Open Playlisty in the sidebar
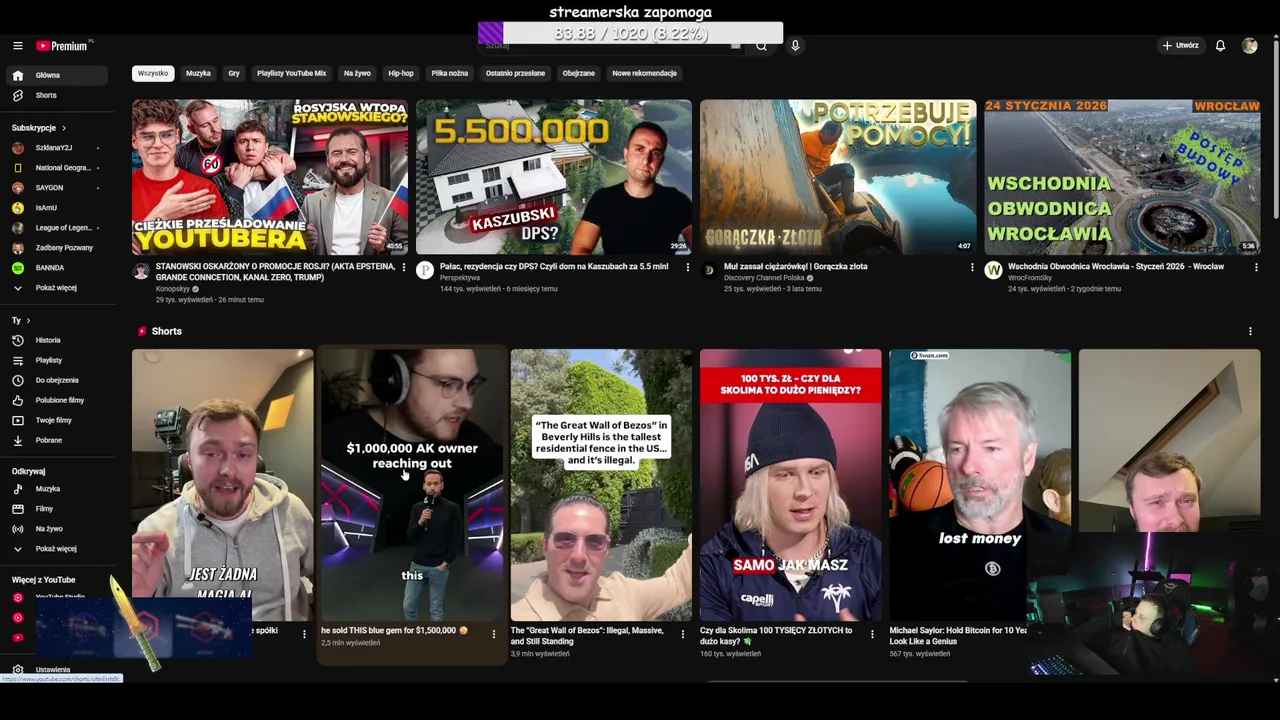Viewport: 1280px width, 720px height. tap(56, 360)
